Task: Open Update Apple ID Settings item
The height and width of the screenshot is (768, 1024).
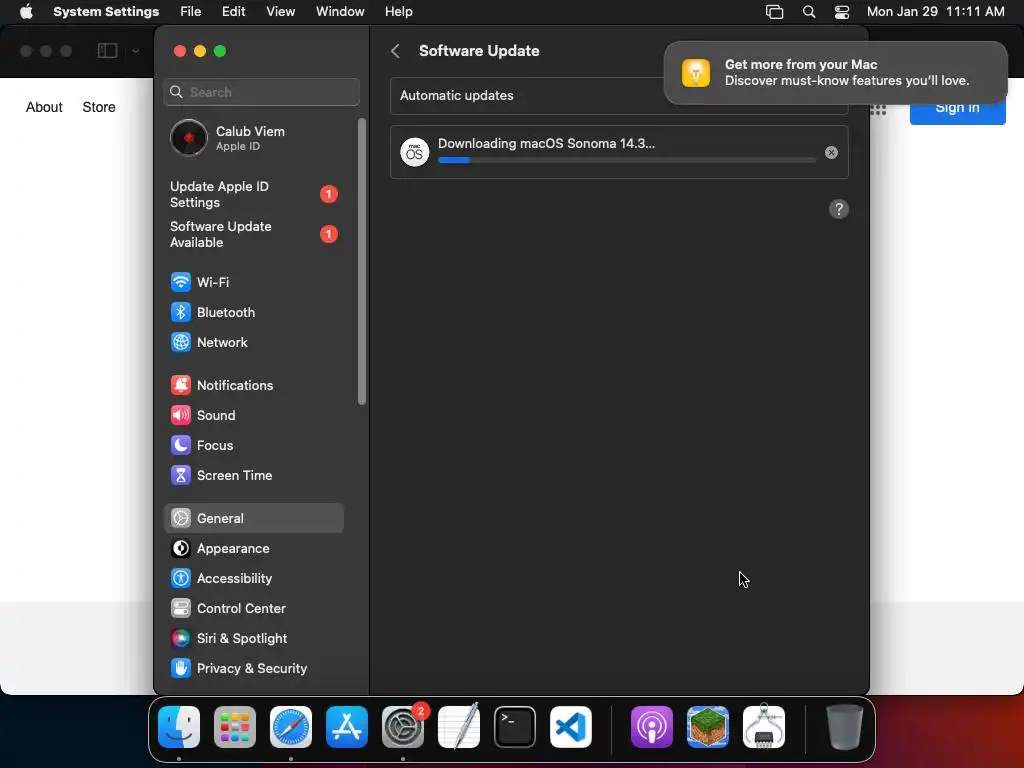Action: point(253,194)
